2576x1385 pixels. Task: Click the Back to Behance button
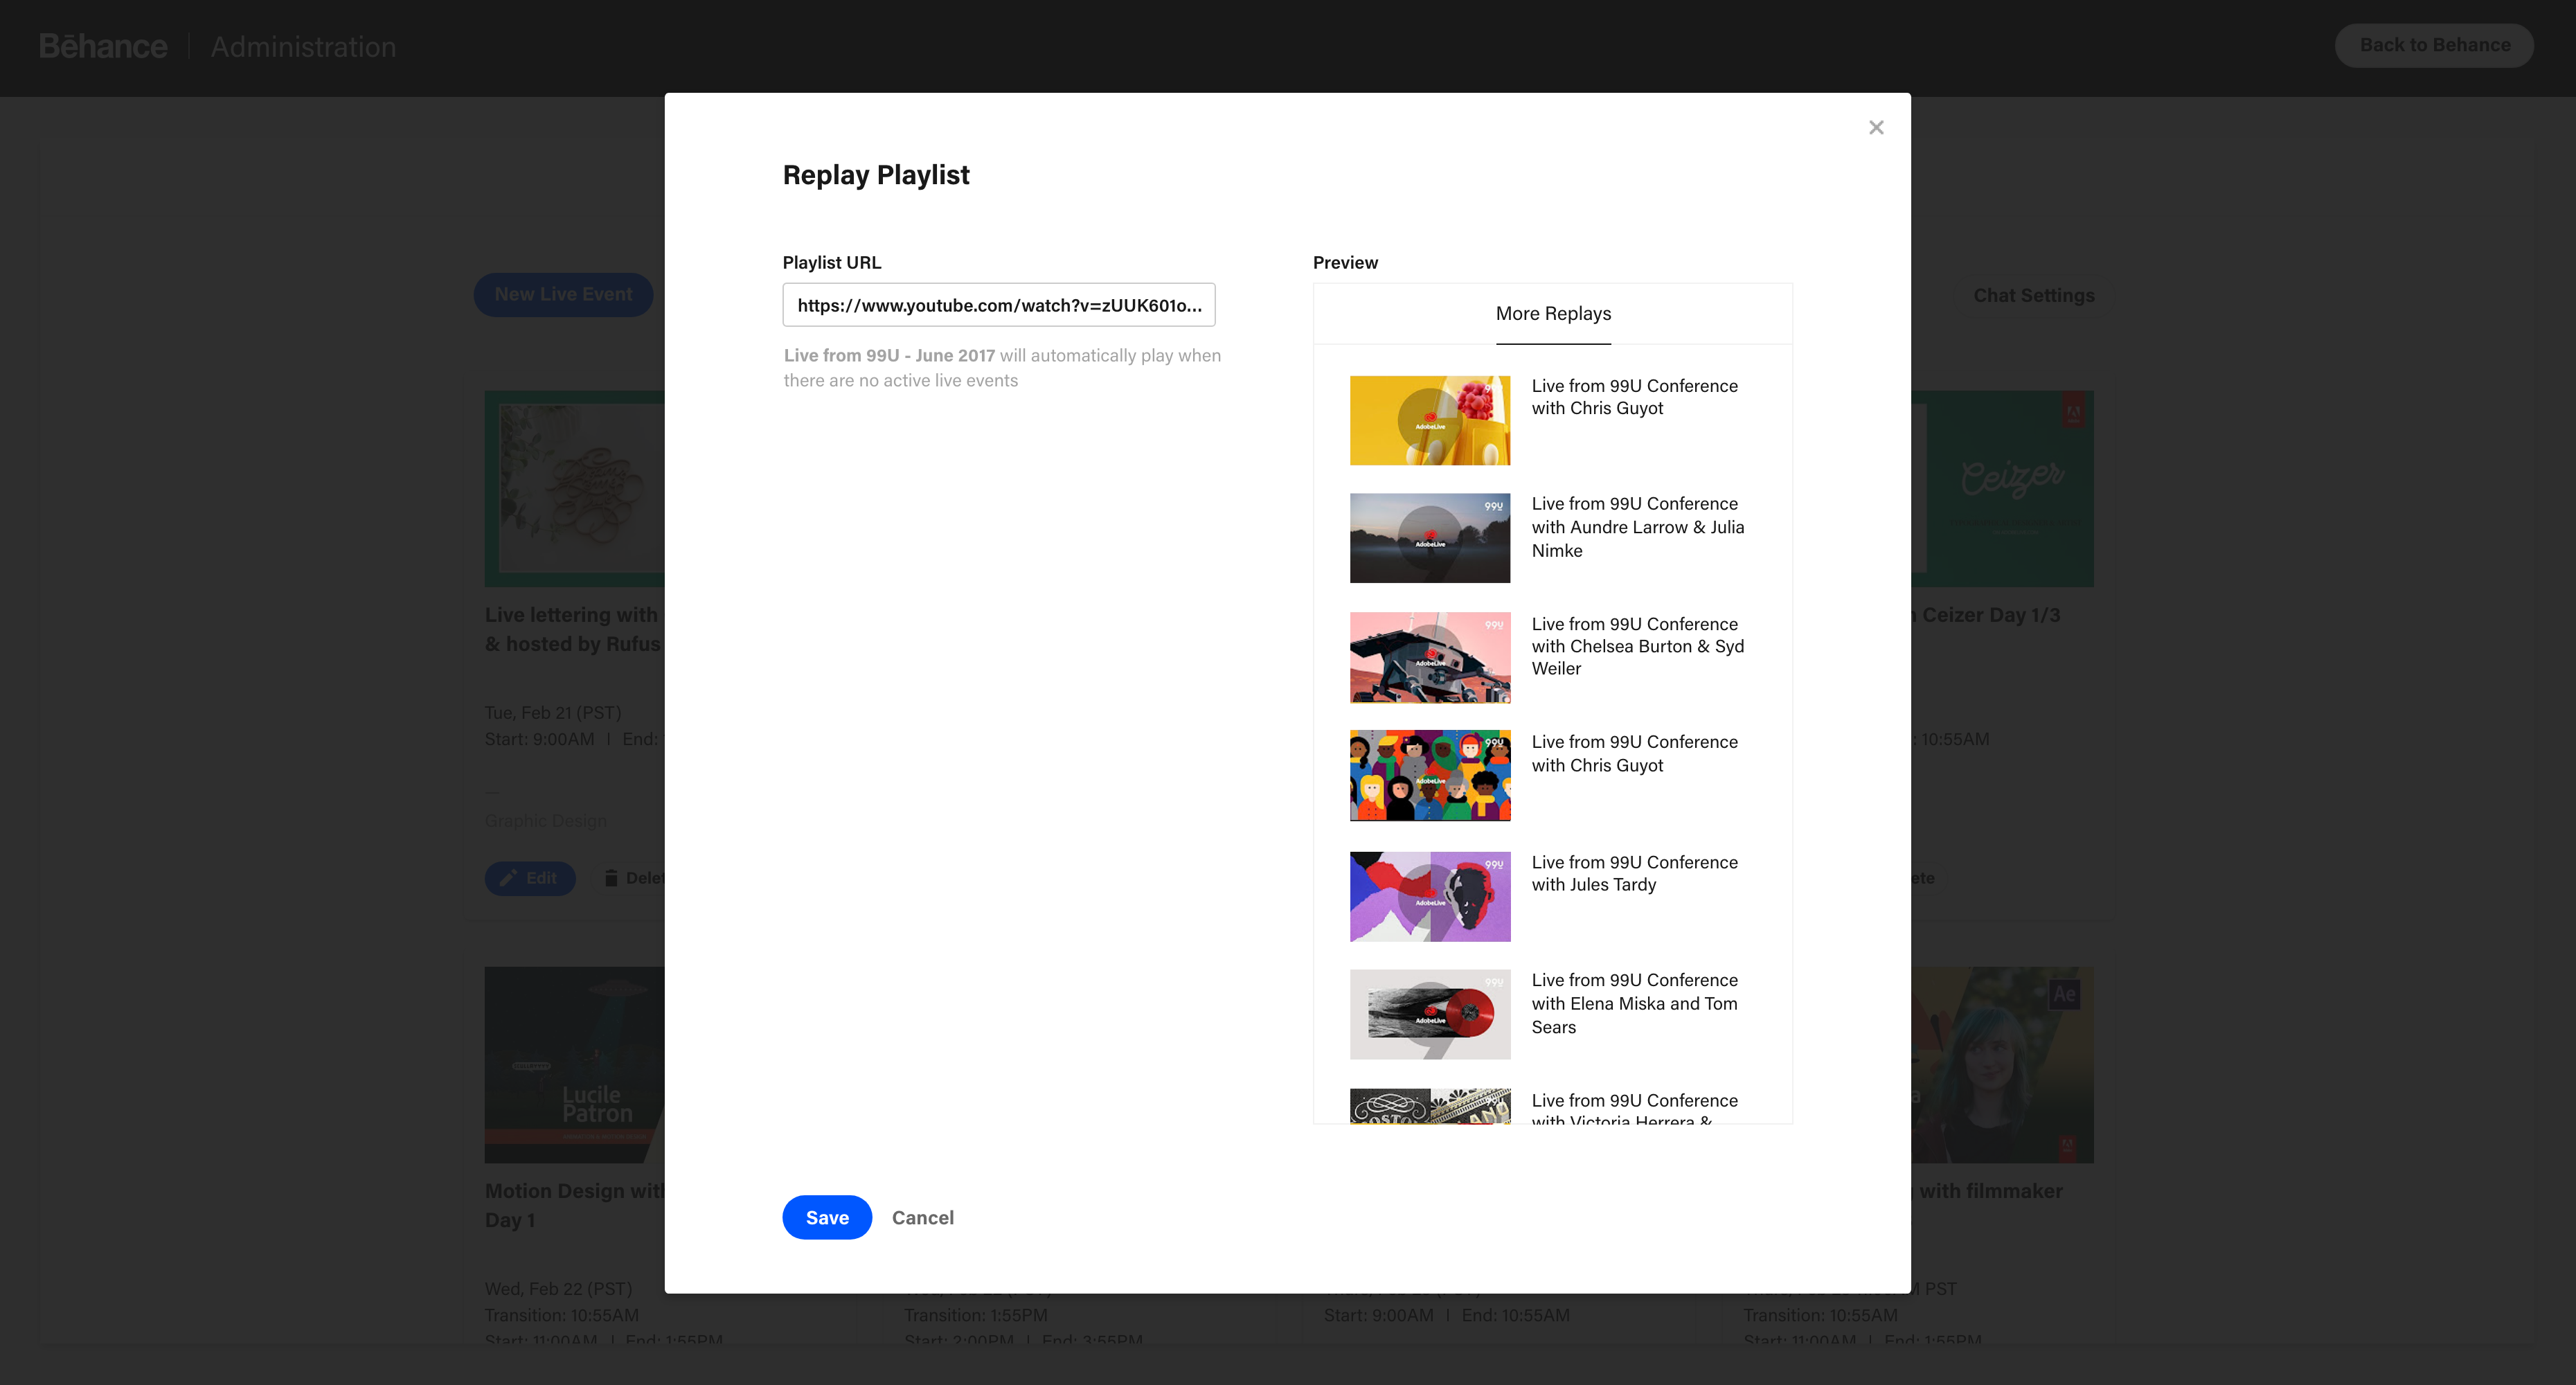pos(2434,45)
